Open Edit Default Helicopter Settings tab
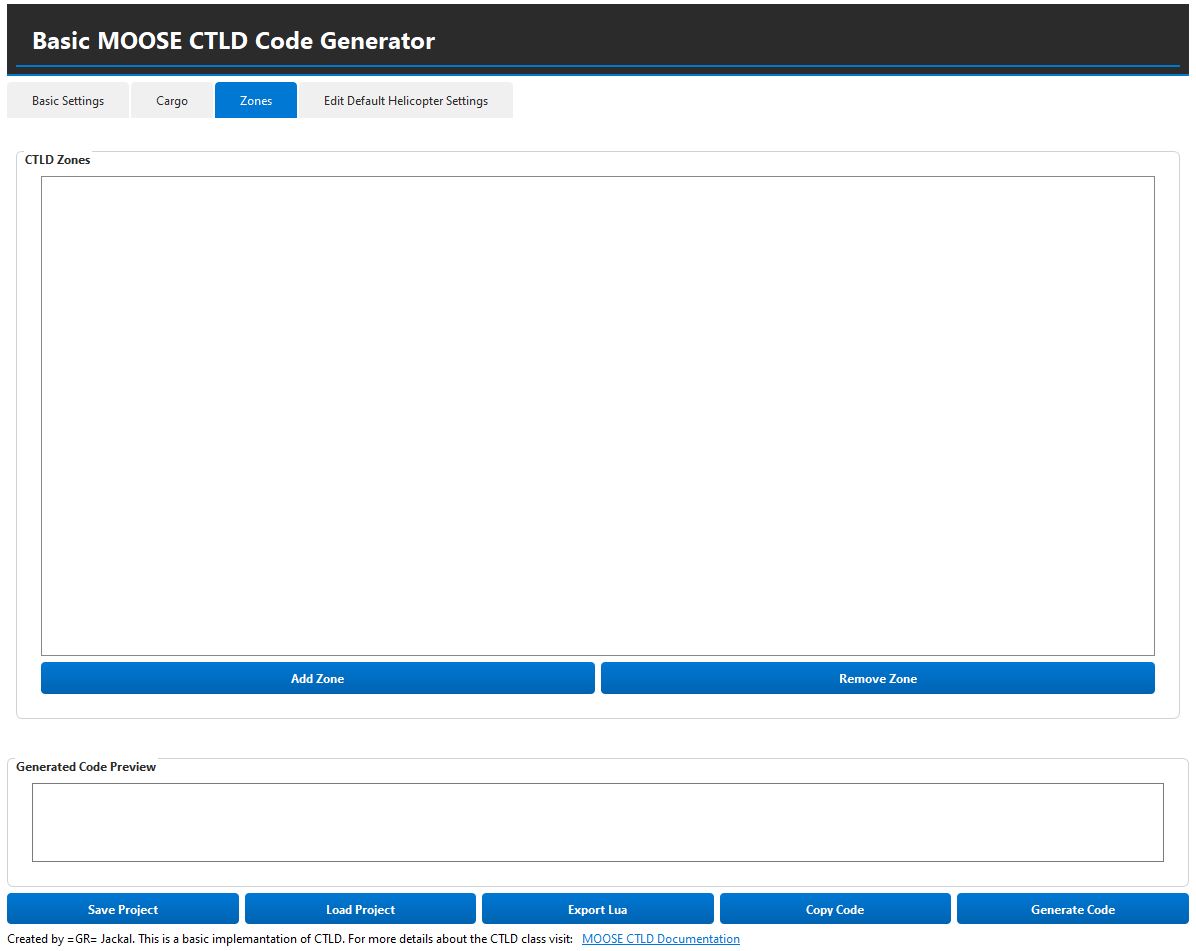The width and height of the screenshot is (1196, 951). point(405,101)
